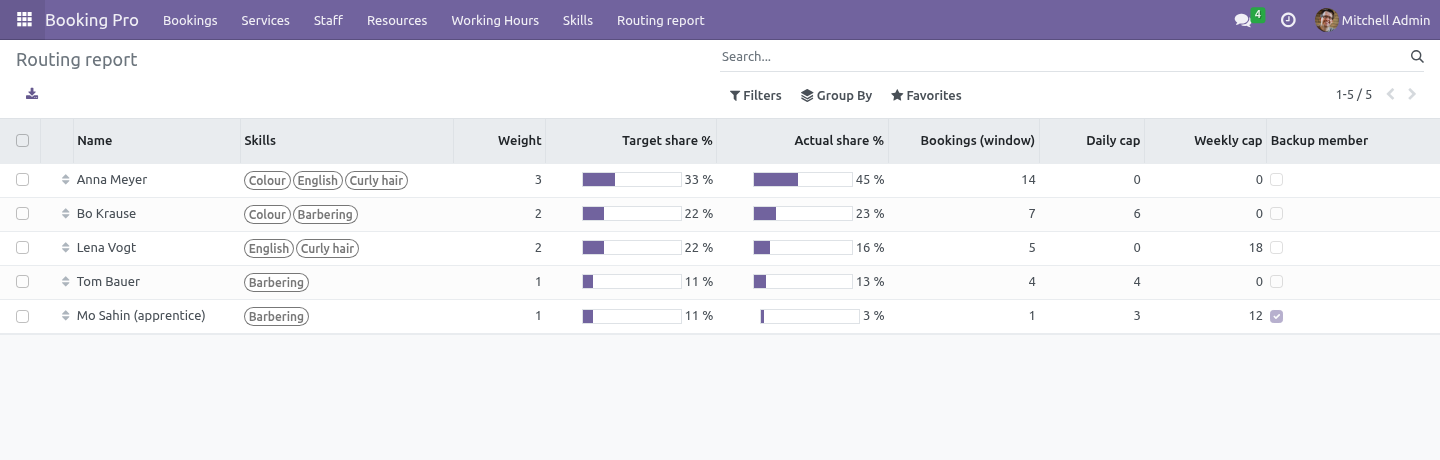Open the Skills menu

click(x=578, y=20)
